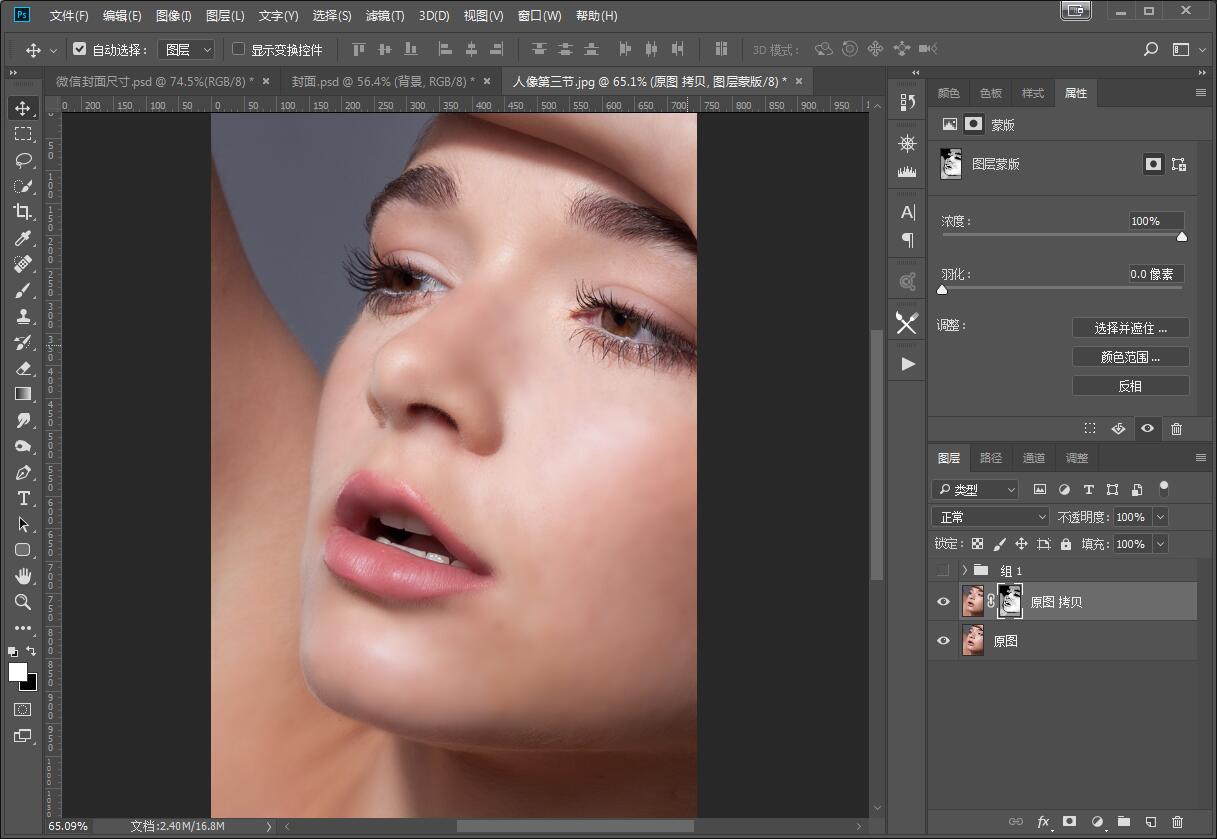Open the auto-select 图层 dropdown
The image size is (1217, 839).
(187, 49)
